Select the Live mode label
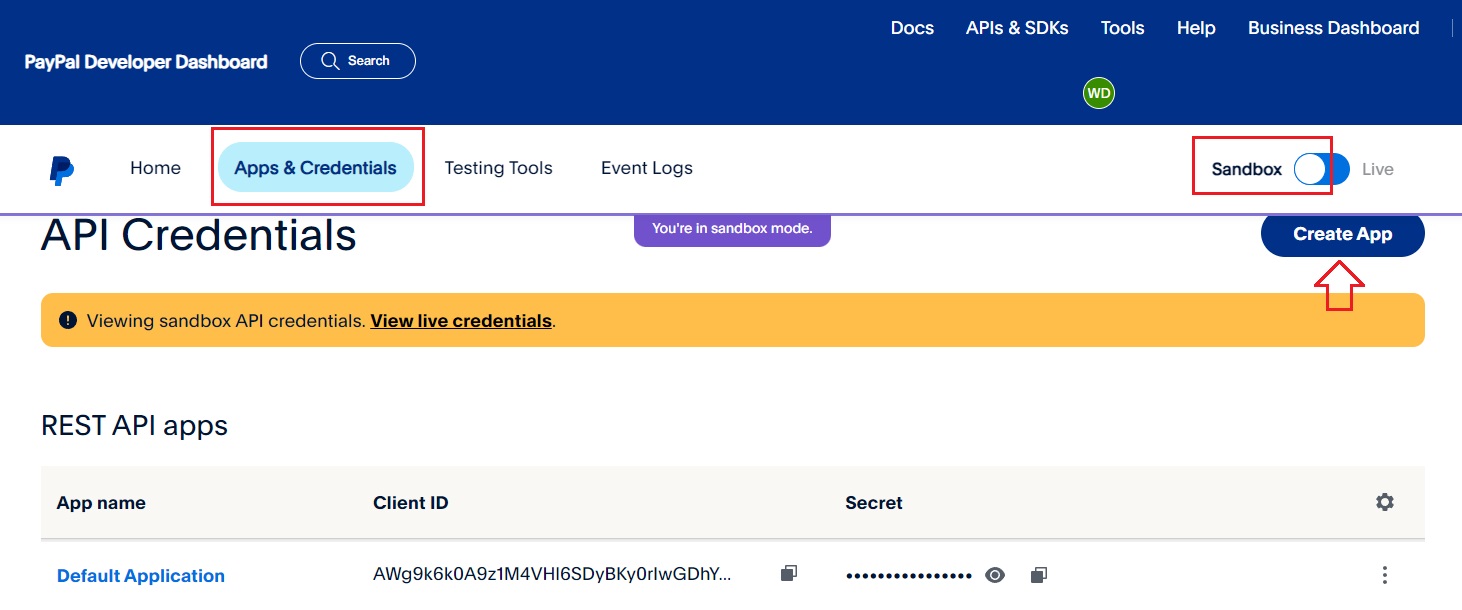1462x610 pixels. coord(1377,170)
